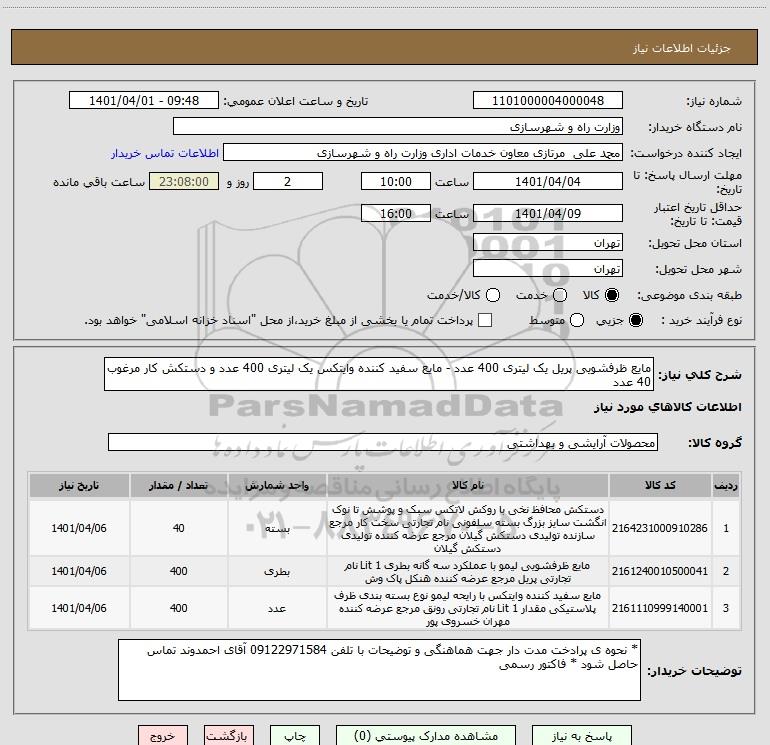
Task: Click the مایع سفید کننده وایتکس product cell
Action: pyautogui.click(x=468, y=608)
